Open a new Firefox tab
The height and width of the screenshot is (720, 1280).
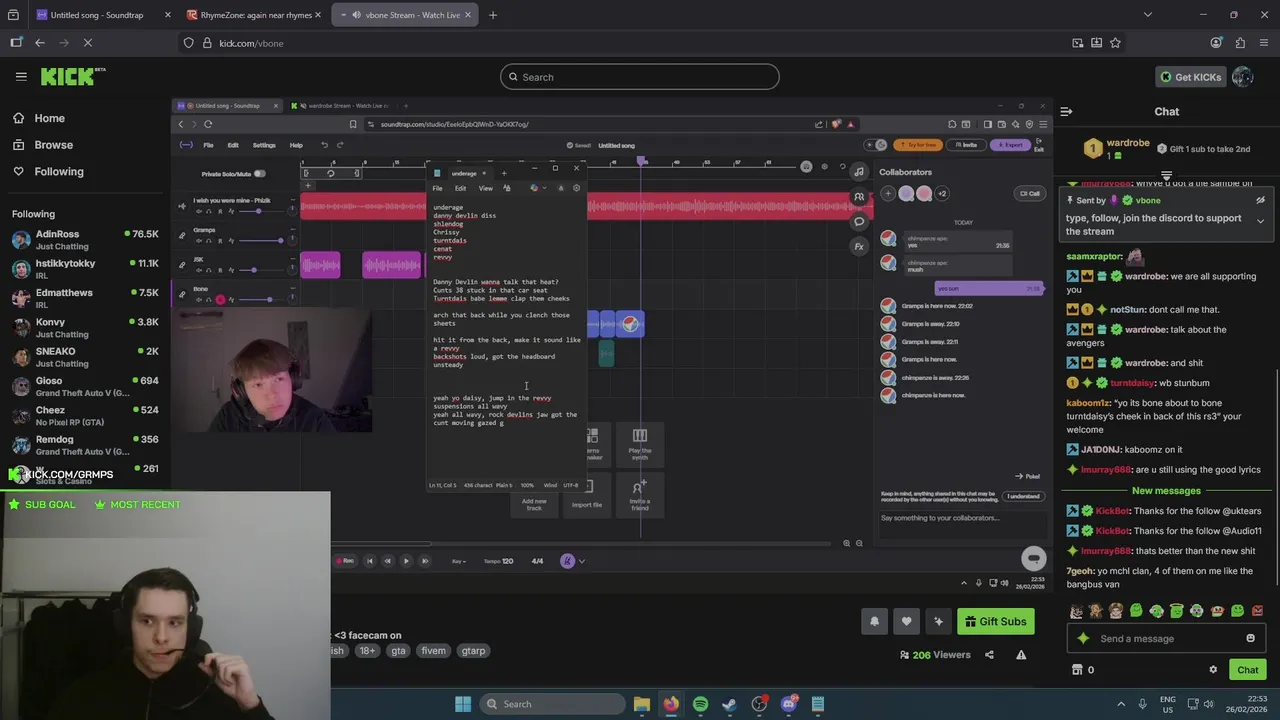[x=493, y=15]
